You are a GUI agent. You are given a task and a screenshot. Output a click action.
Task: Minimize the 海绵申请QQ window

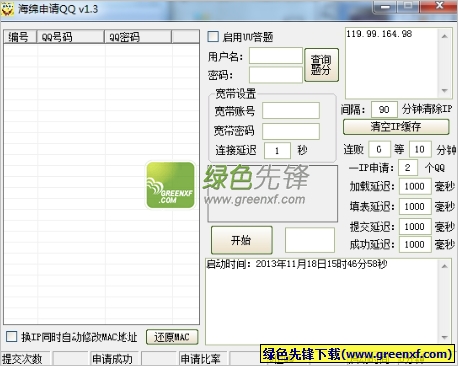pyautogui.click(x=385, y=7)
